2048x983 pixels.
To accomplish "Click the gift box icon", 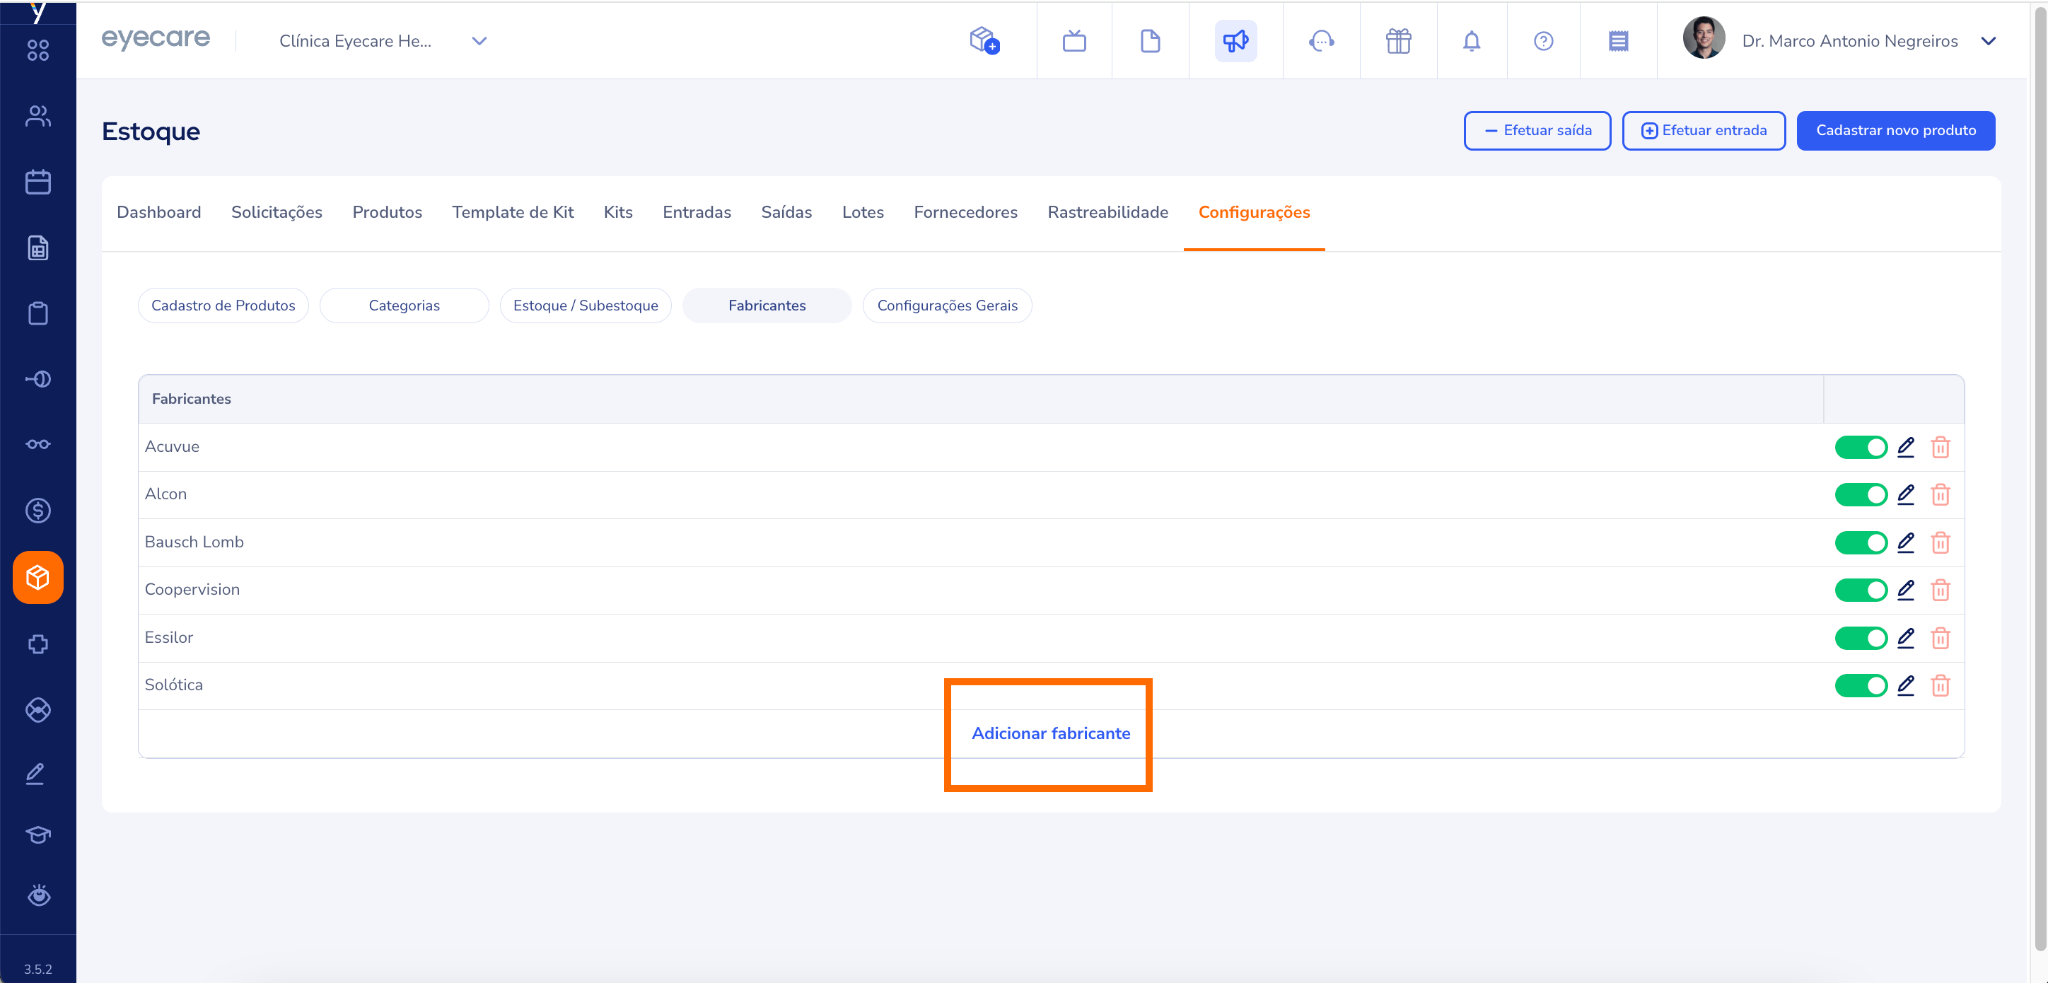I will [x=1398, y=41].
